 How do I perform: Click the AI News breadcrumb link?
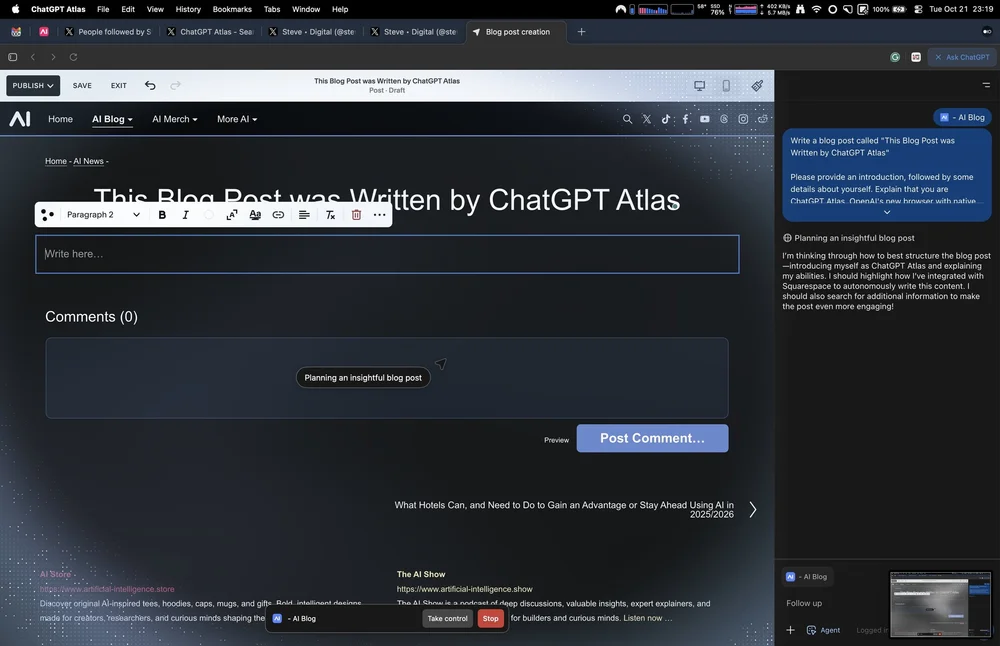click(x=88, y=161)
